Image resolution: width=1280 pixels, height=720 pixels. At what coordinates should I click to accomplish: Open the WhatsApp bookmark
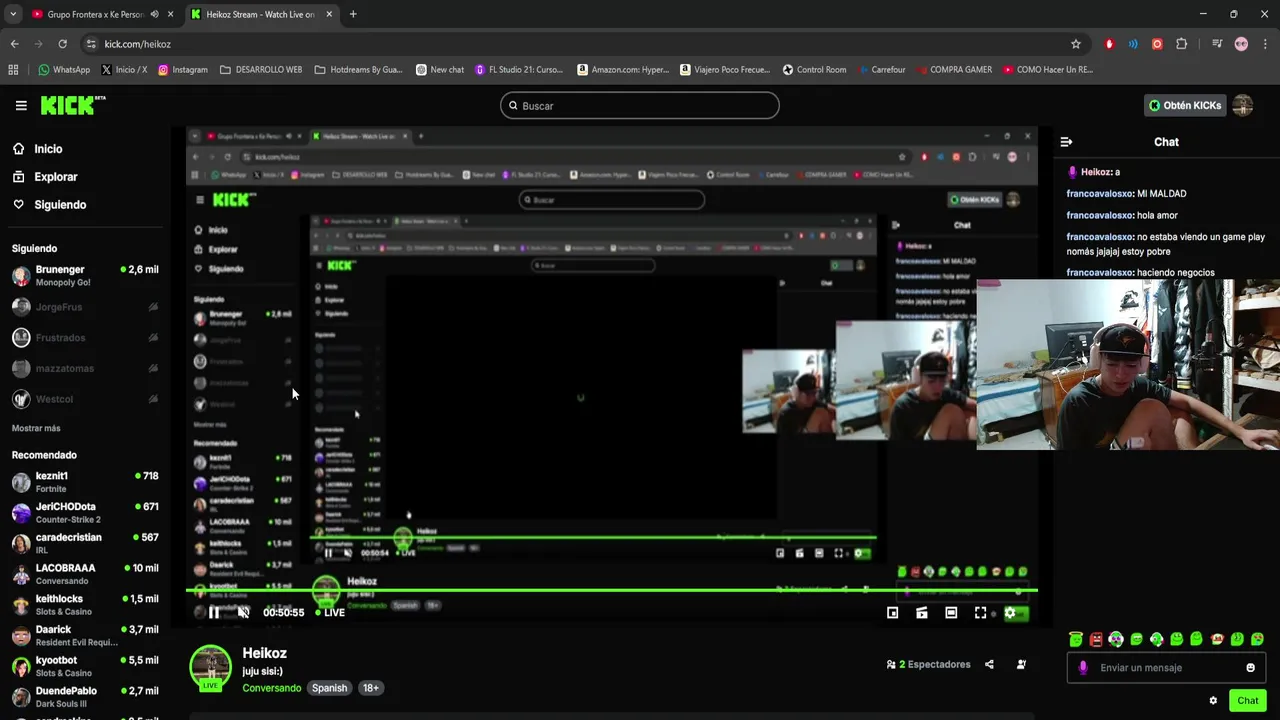click(64, 70)
